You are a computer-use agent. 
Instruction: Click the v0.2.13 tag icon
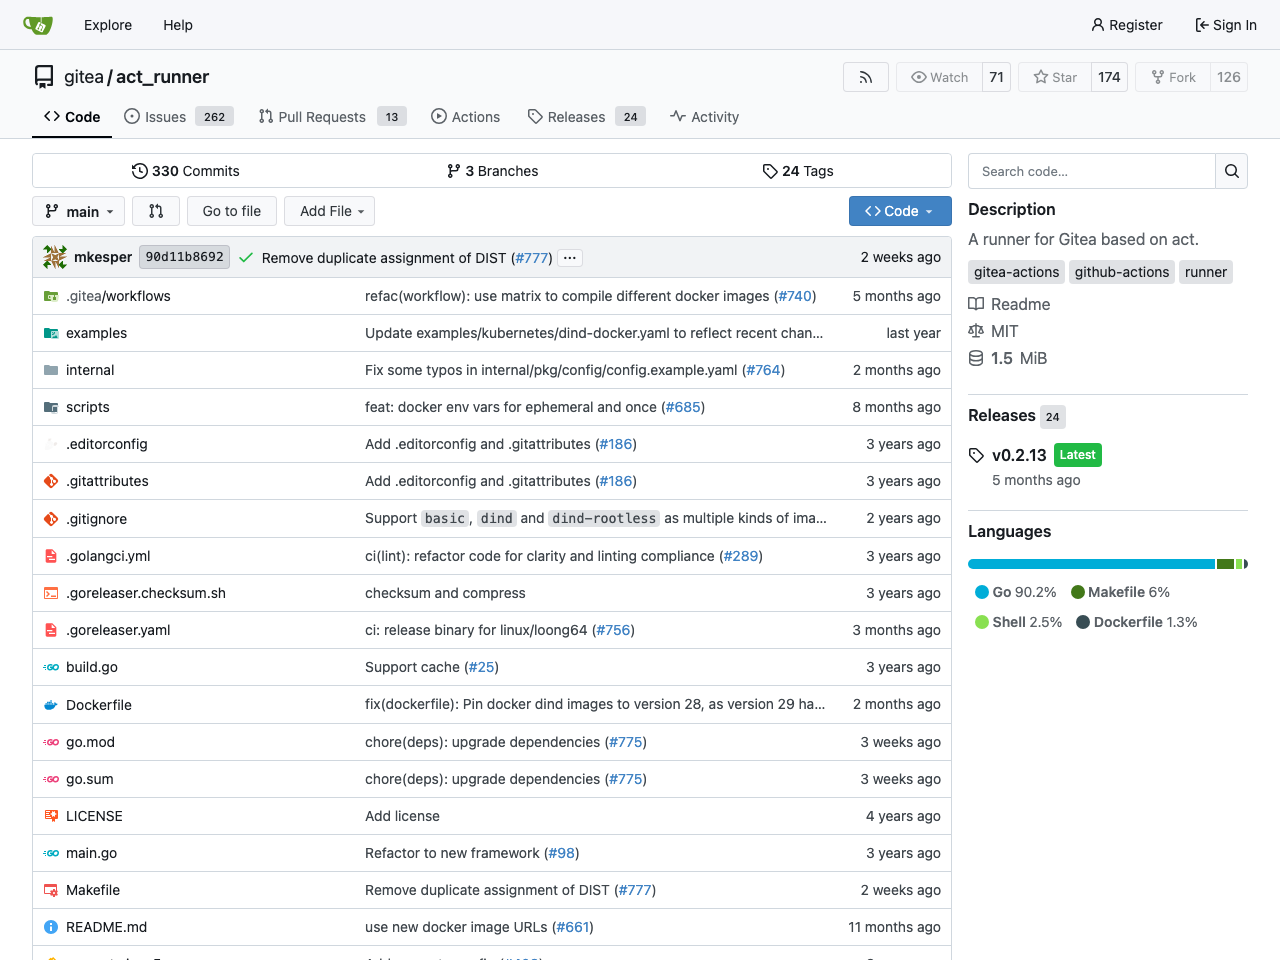click(x=976, y=455)
